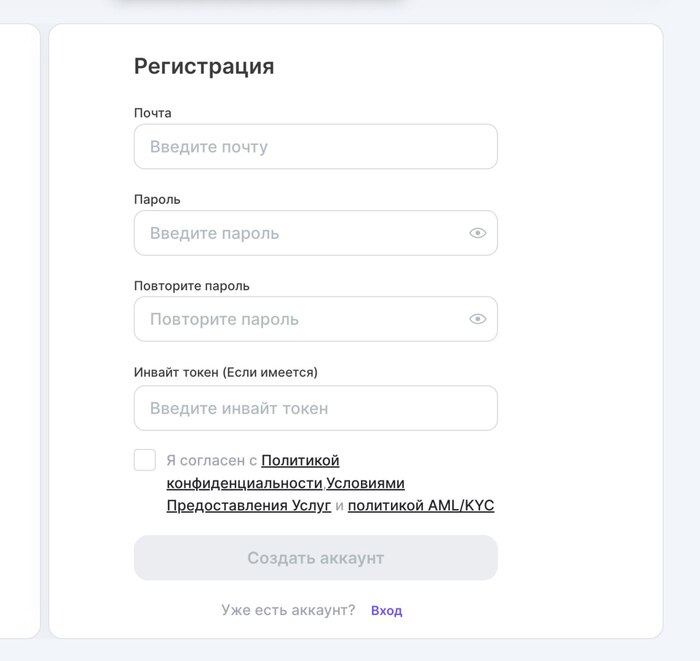This screenshot has width=700, height=661.
Task: Open the 'политикой AML/KYC' link
Action: (421, 506)
